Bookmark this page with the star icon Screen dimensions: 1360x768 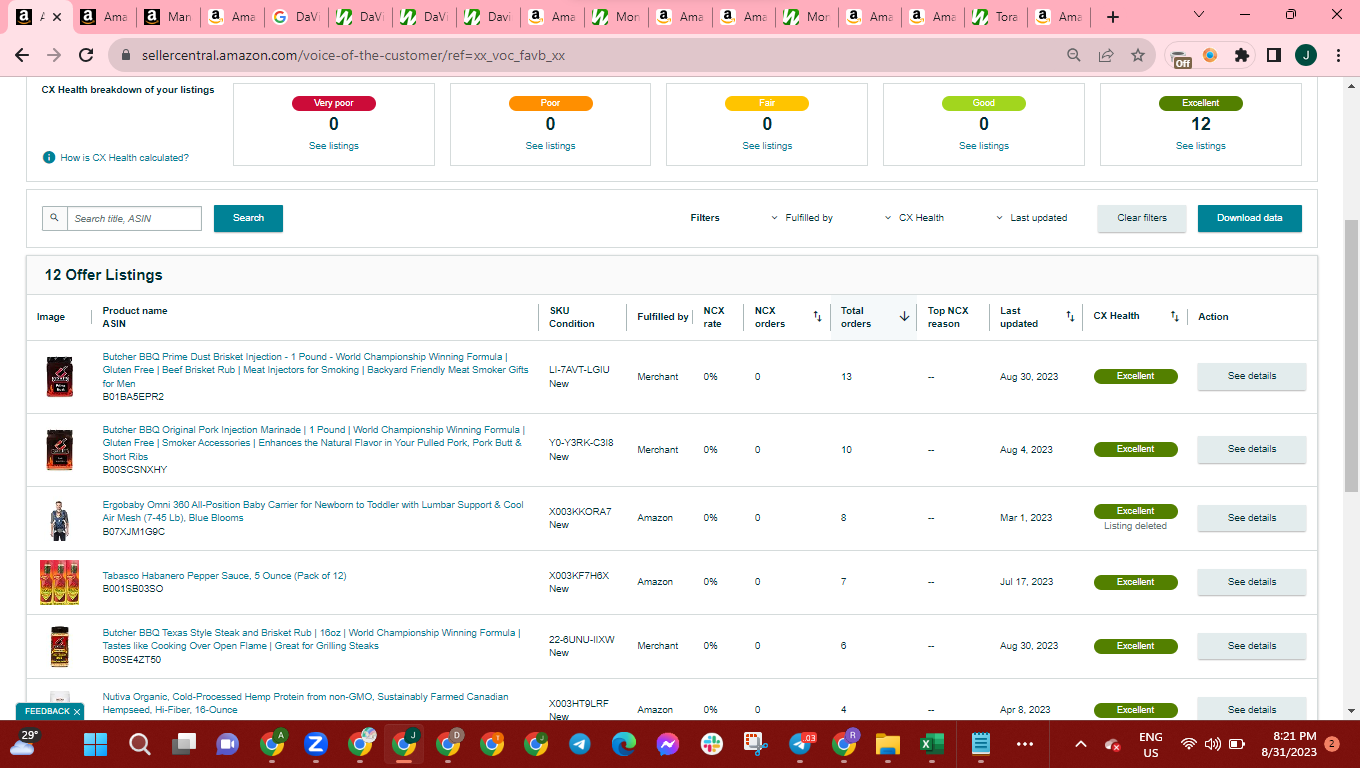(x=1138, y=56)
